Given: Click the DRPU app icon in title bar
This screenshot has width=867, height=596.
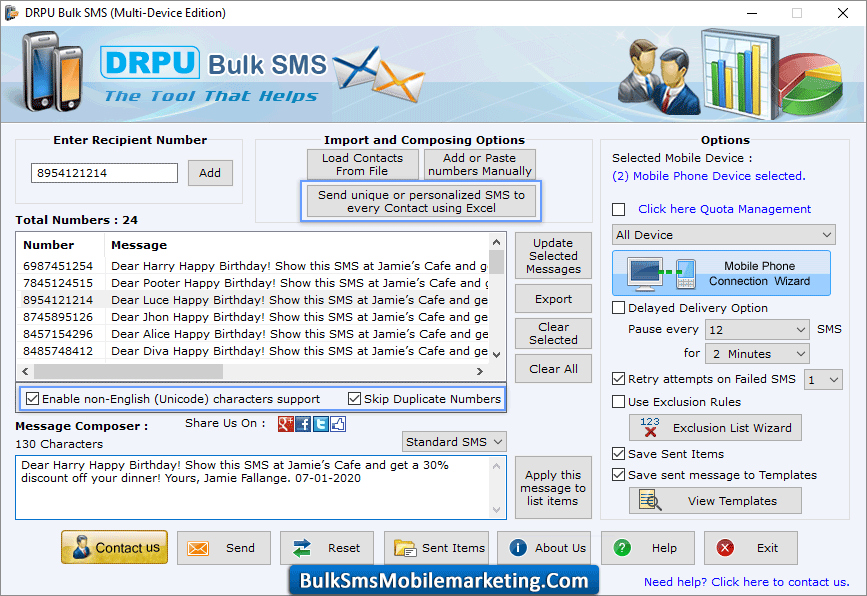Looking at the screenshot, I should click(x=12, y=13).
